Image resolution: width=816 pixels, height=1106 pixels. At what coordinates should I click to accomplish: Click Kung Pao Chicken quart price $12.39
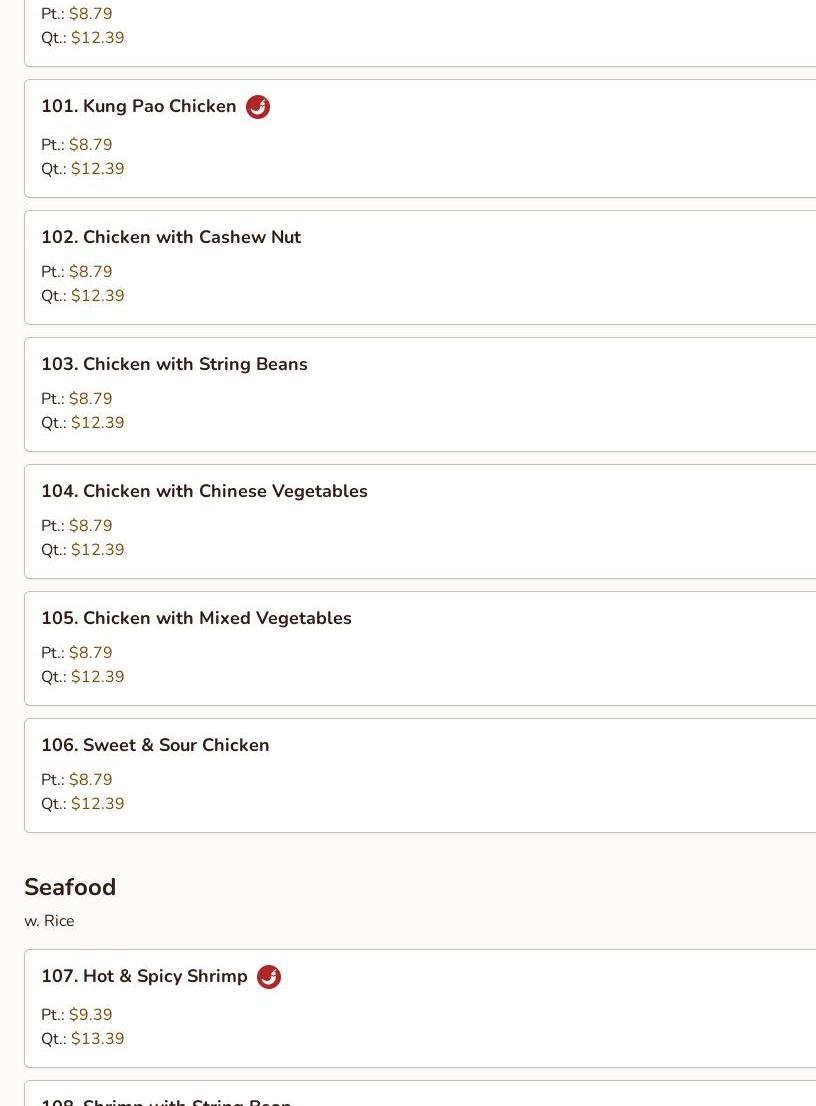click(97, 169)
